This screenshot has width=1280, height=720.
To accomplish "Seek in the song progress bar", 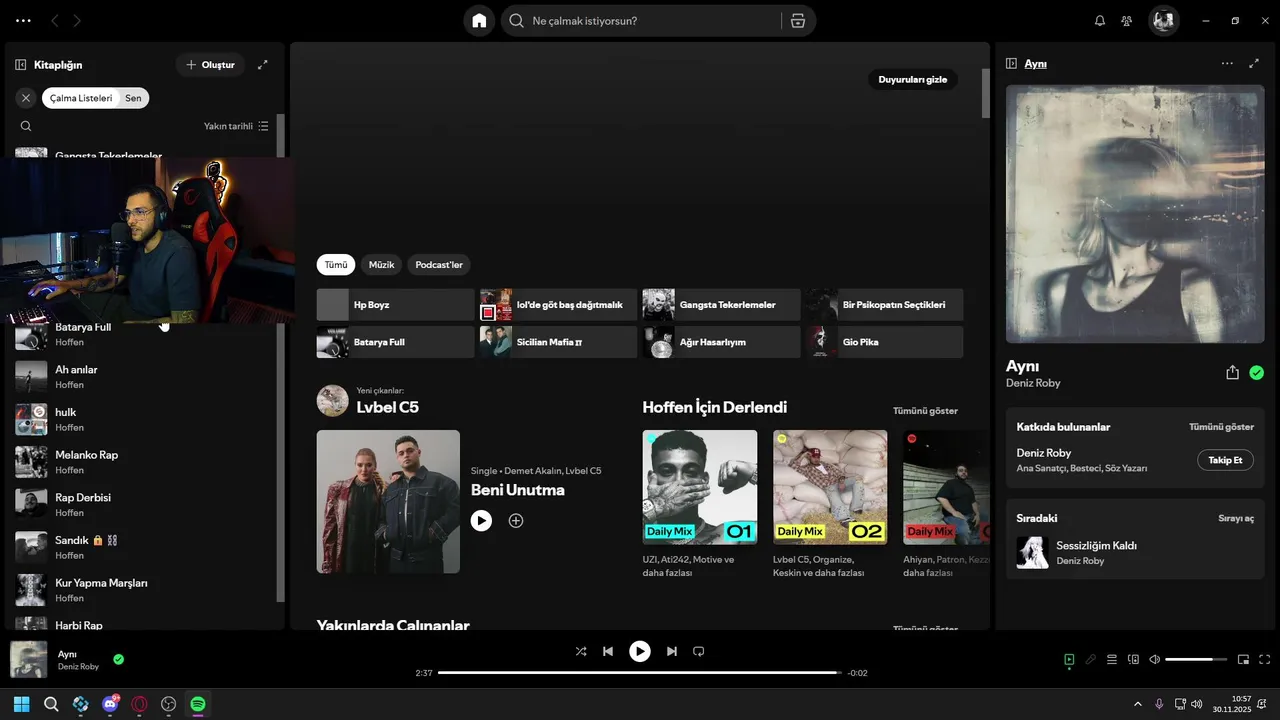I will 640,673.
